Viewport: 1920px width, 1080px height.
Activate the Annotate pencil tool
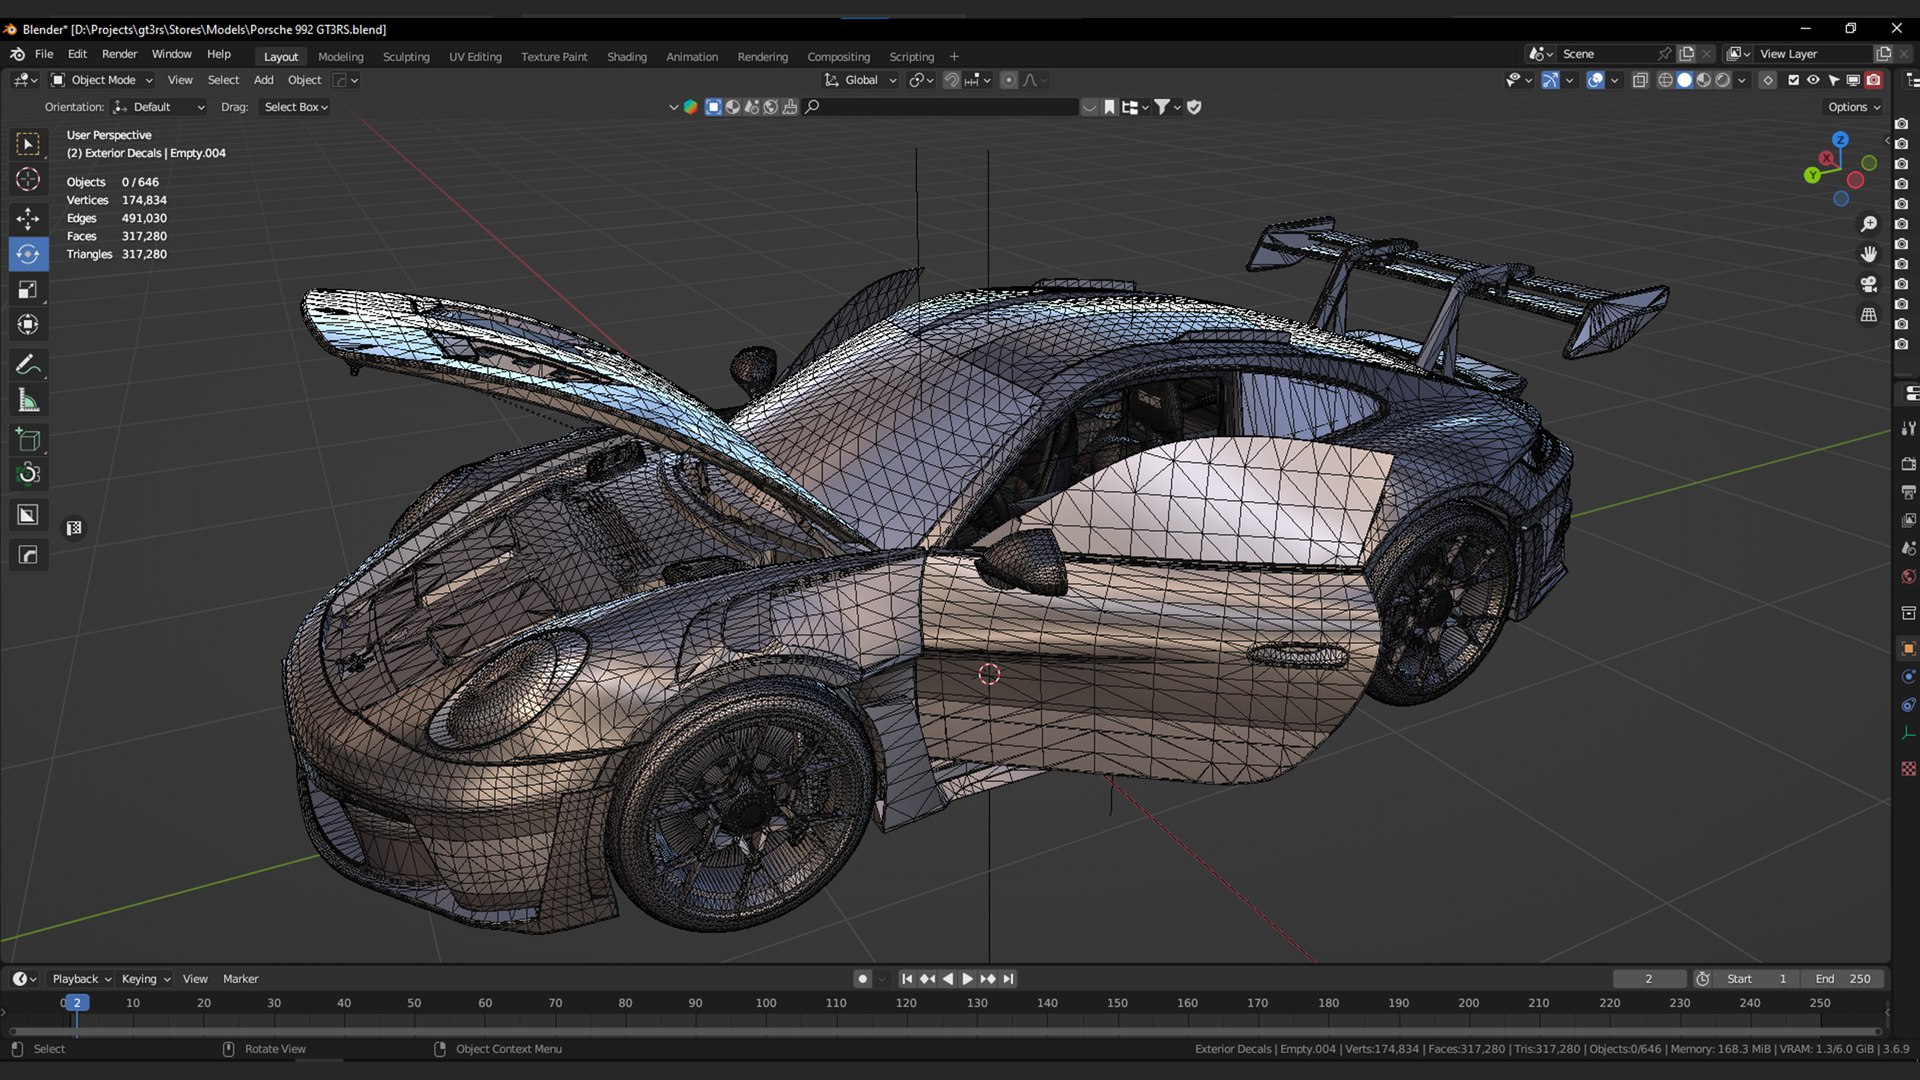[x=28, y=365]
